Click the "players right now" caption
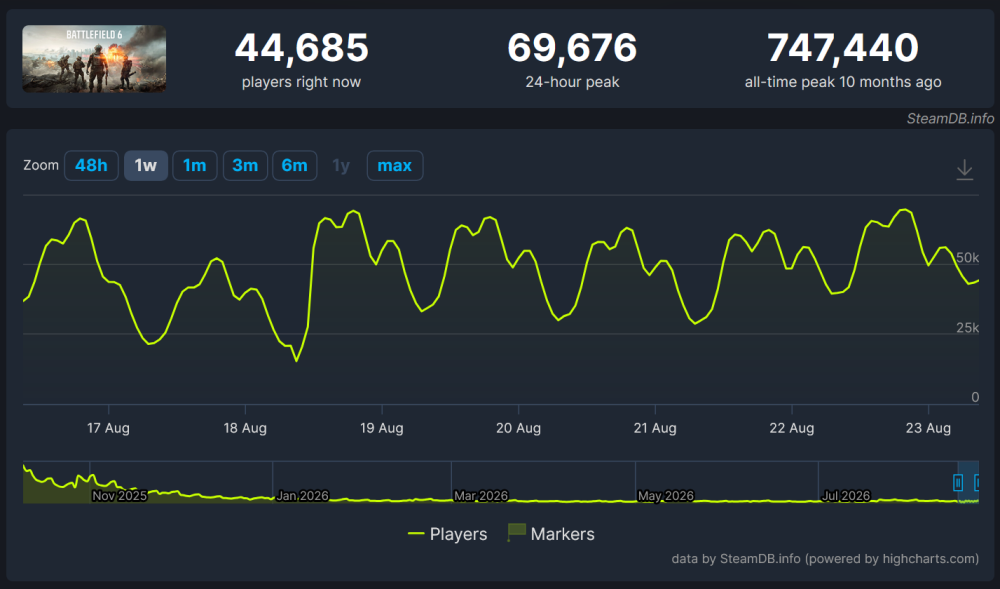Viewport: 1000px width, 589px height. click(x=301, y=82)
